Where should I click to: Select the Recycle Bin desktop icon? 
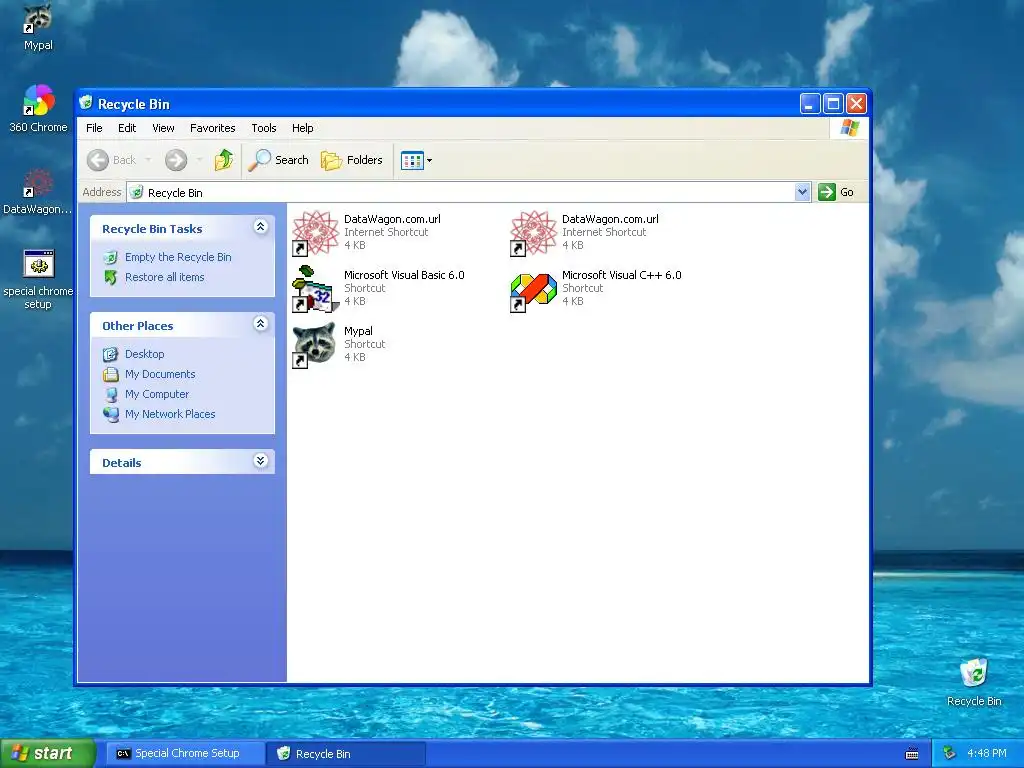point(974,673)
